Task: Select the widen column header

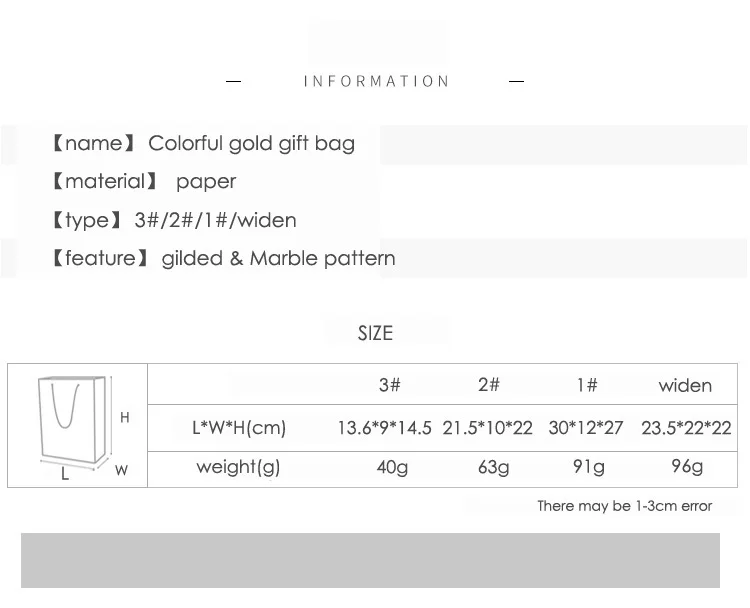Action: 685,386
